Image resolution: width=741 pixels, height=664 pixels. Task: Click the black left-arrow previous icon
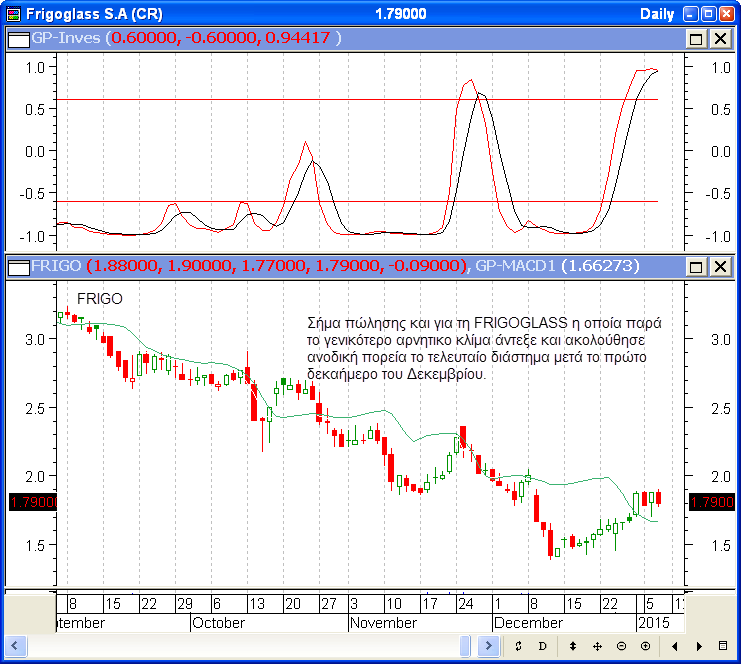(x=674, y=646)
